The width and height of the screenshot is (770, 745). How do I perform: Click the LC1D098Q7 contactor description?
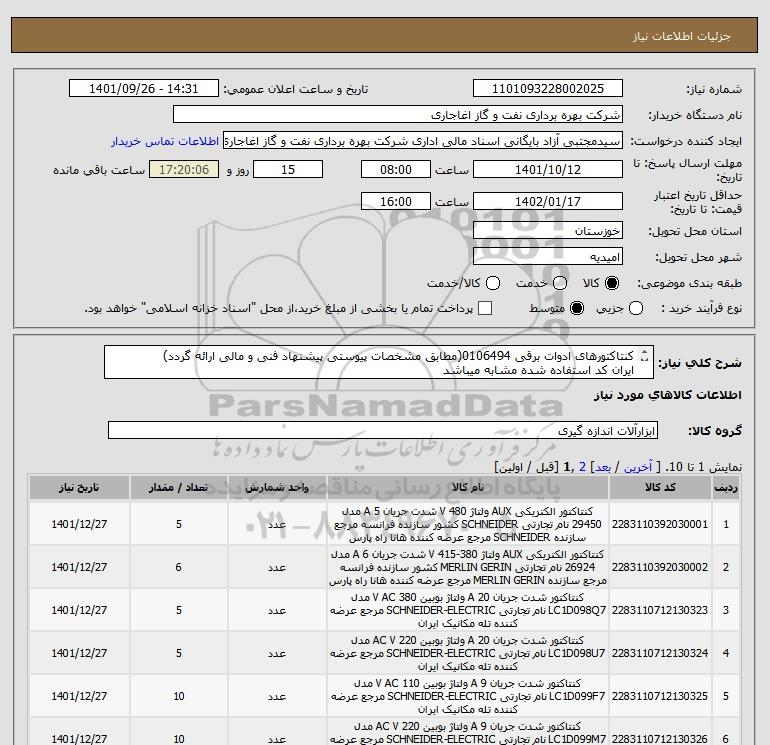click(x=468, y=610)
